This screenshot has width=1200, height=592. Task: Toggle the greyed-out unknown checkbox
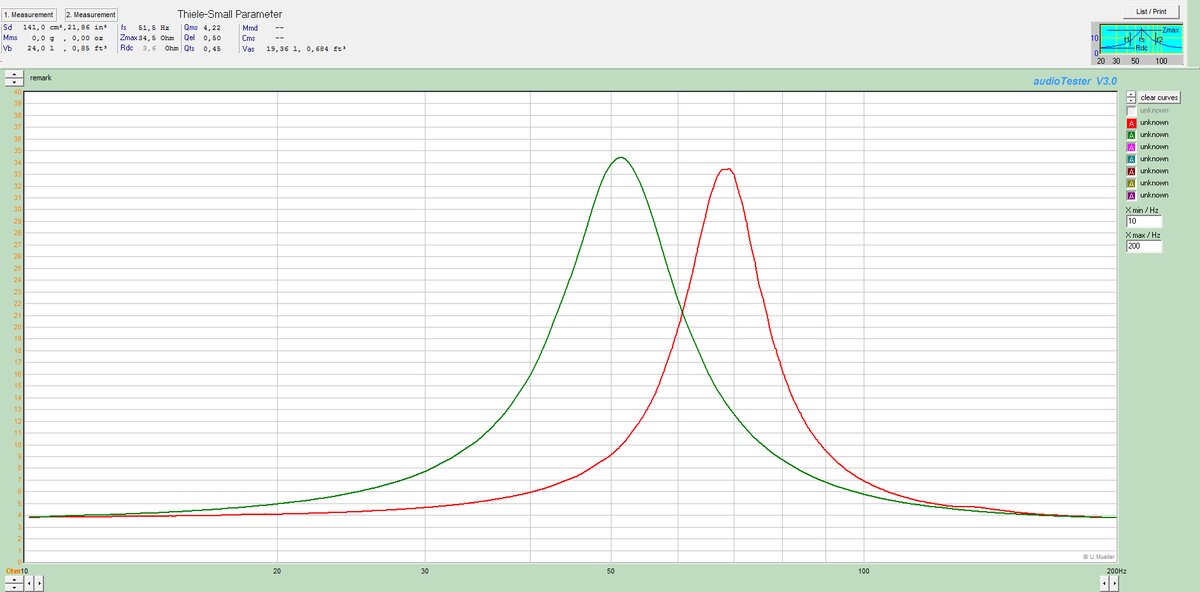pyautogui.click(x=1131, y=110)
